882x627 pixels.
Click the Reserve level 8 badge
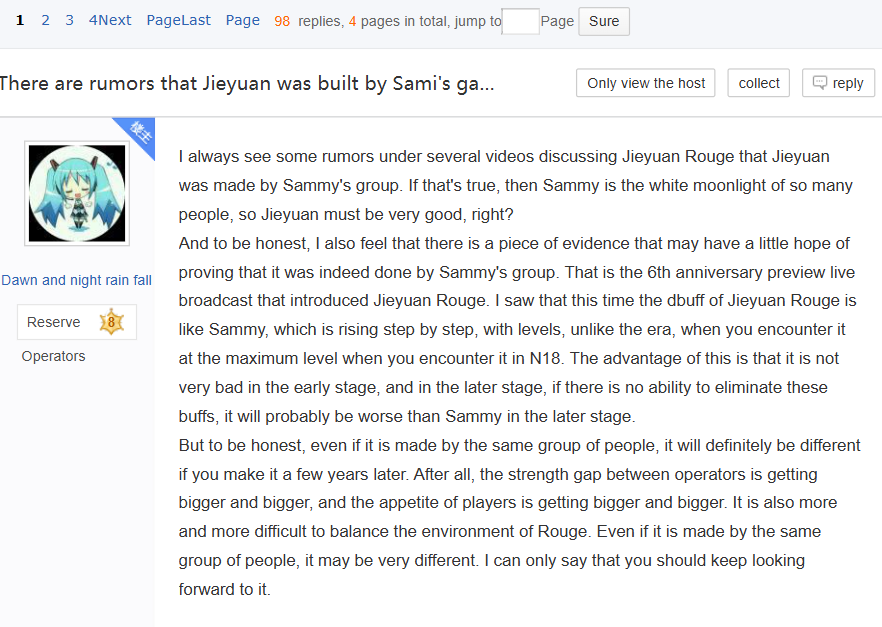(x=77, y=322)
